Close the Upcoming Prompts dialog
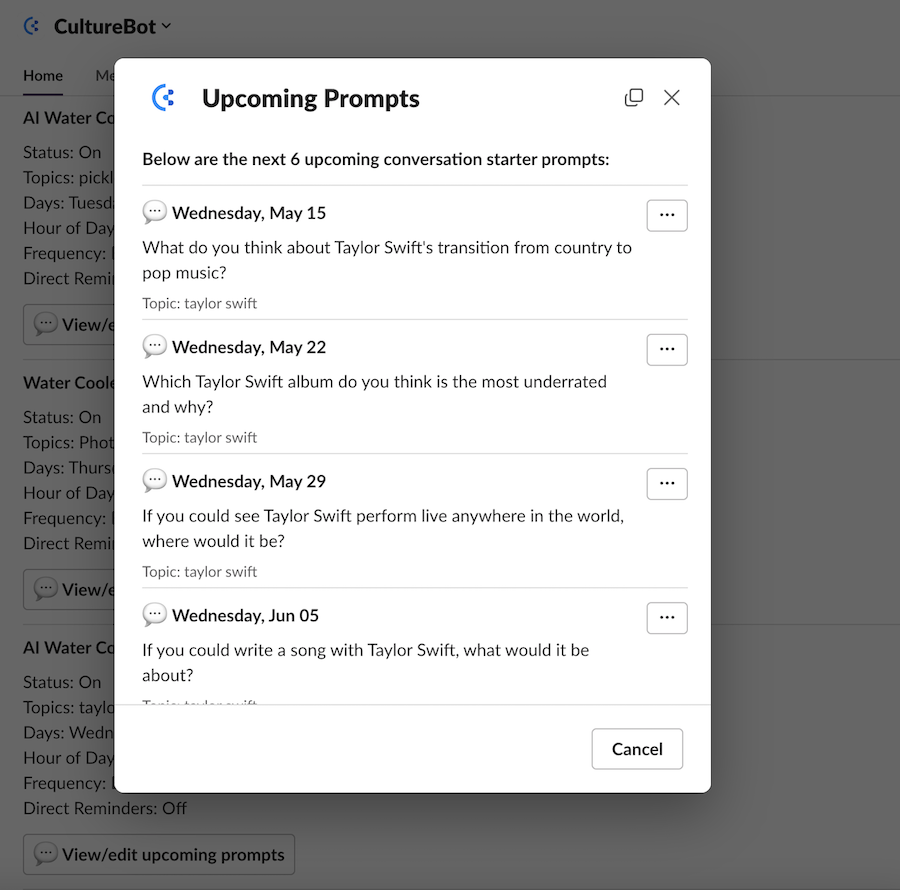This screenshot has height=890, width=900. (672, 98)
